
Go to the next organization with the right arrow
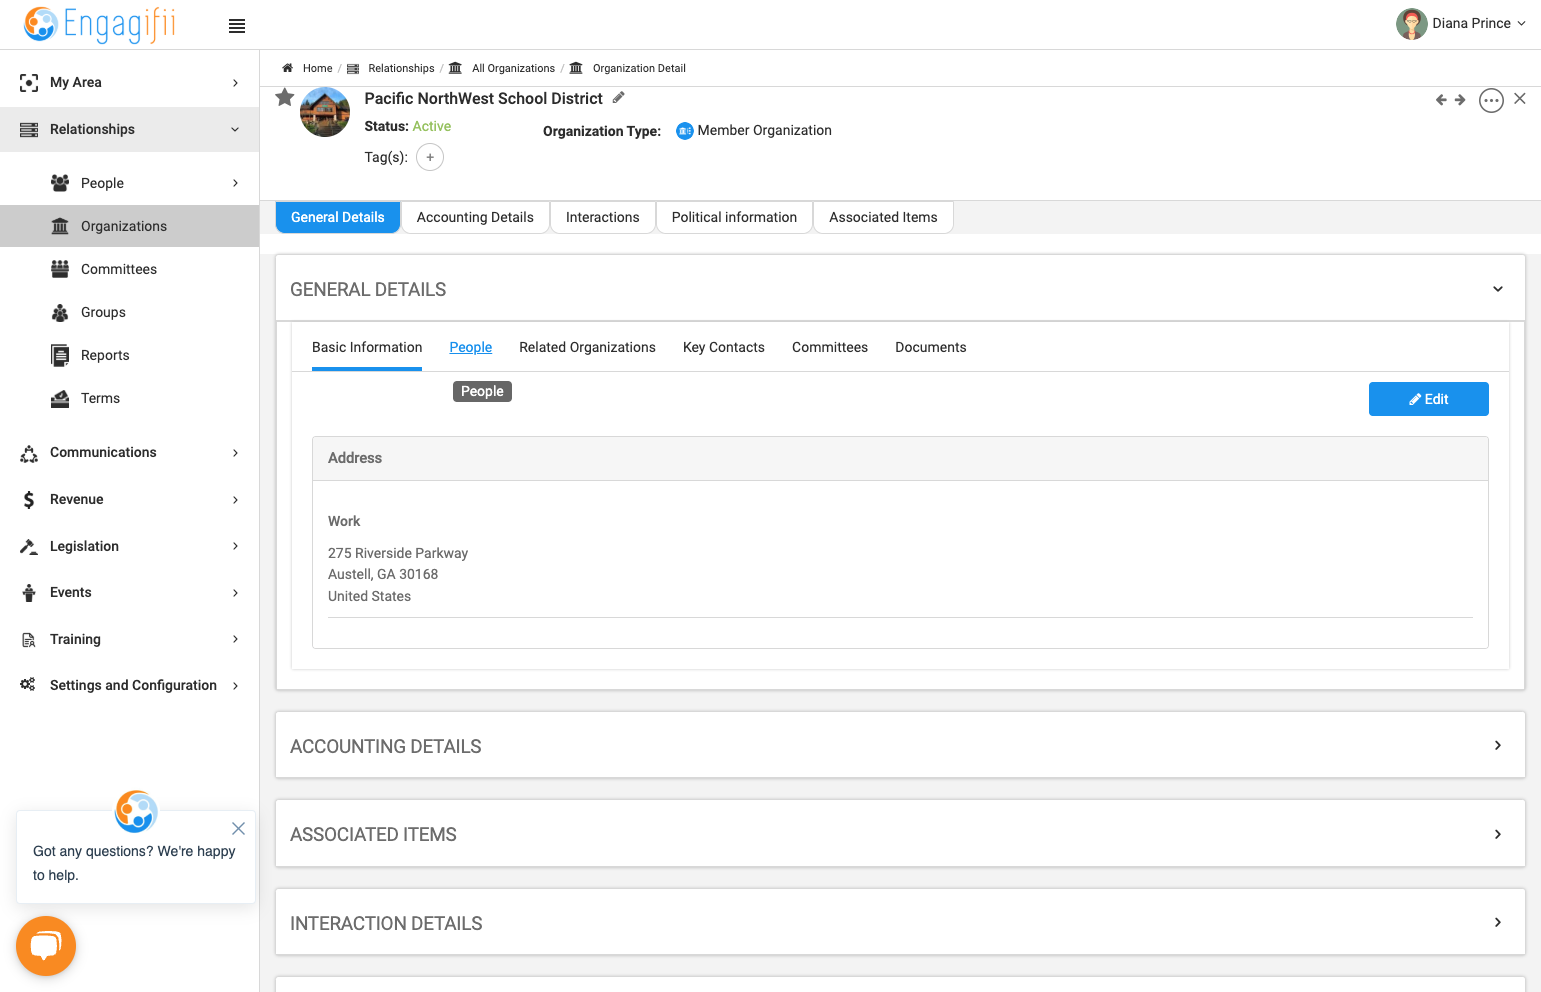[1460, 100]
